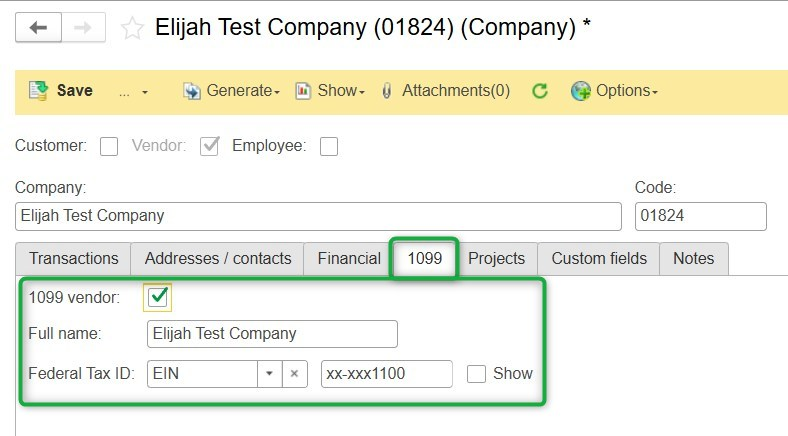Click the Save disk icon
788x436 pixels.
coord(38,91)
